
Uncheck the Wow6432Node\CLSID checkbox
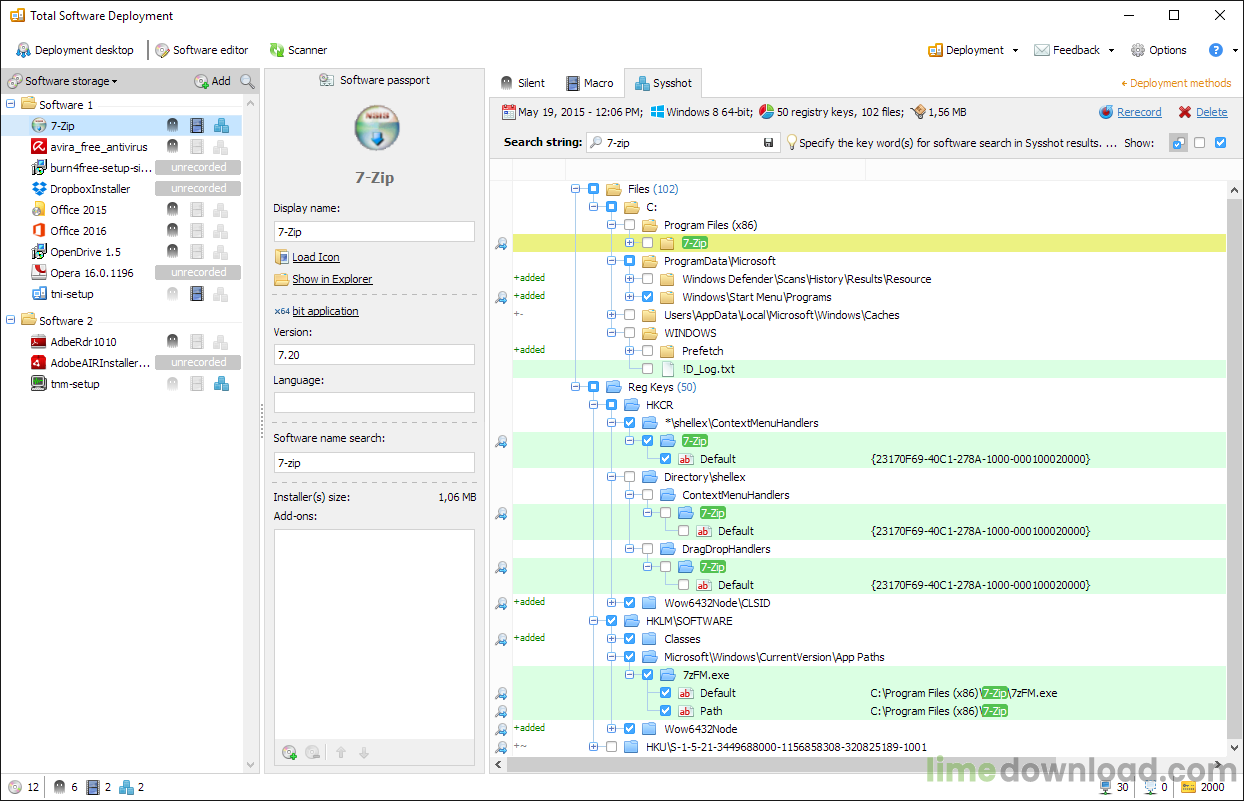630,603
